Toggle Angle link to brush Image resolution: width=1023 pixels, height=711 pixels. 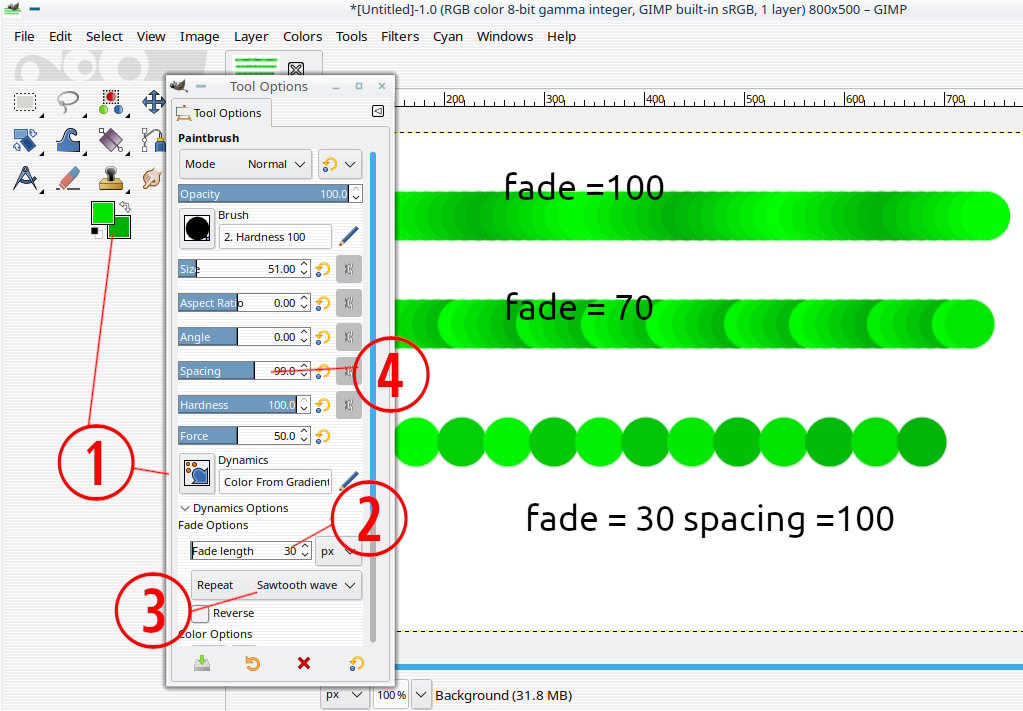click(349, 337)
